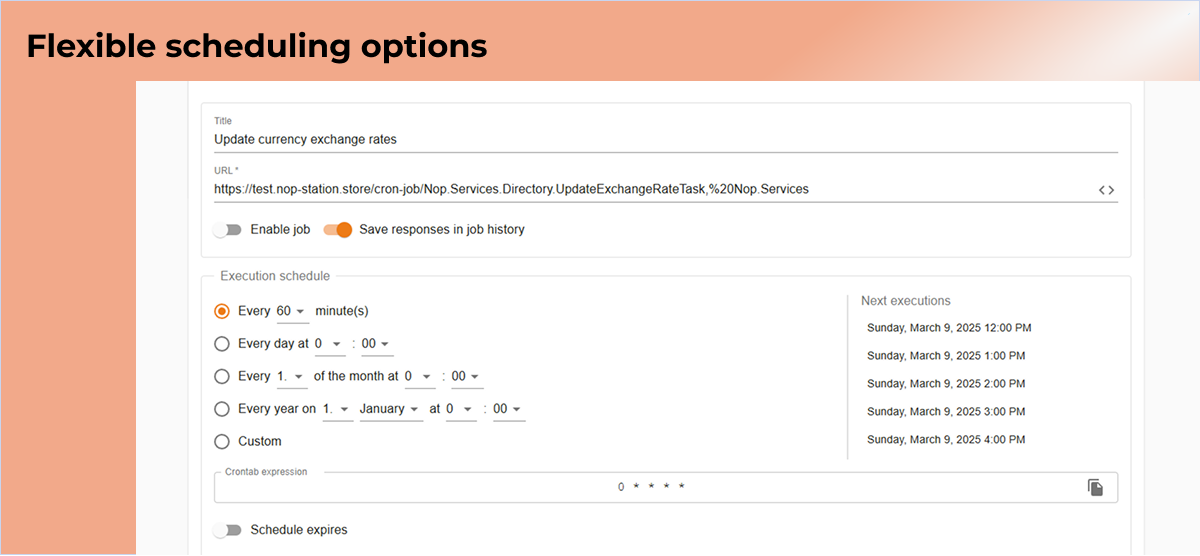Expand the day-of-month dropdown showing 1.
Viewport: 1200px width, 556px height.
[x=291, y=377]
